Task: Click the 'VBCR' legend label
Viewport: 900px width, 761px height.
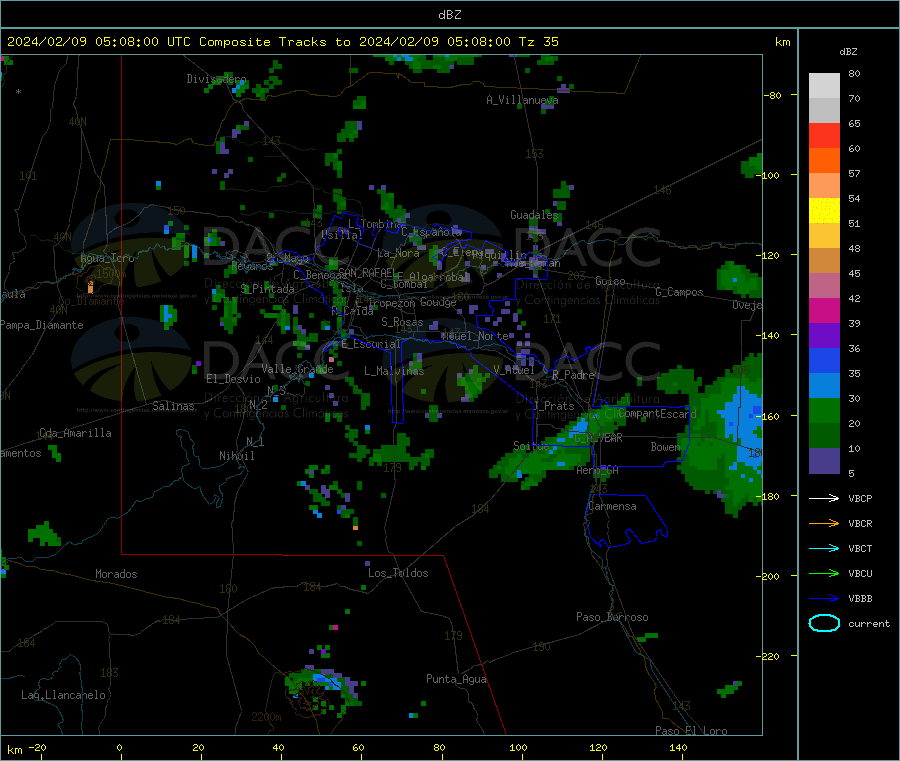Action: click(x=860, y=523)
